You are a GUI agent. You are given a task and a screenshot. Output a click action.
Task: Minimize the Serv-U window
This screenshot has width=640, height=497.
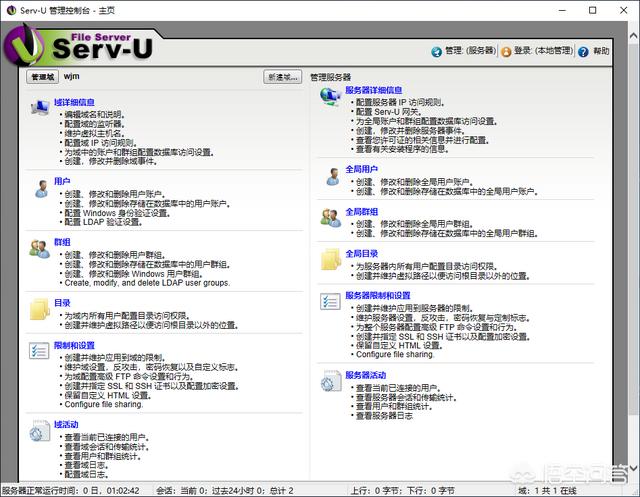[x=562, y=10]
